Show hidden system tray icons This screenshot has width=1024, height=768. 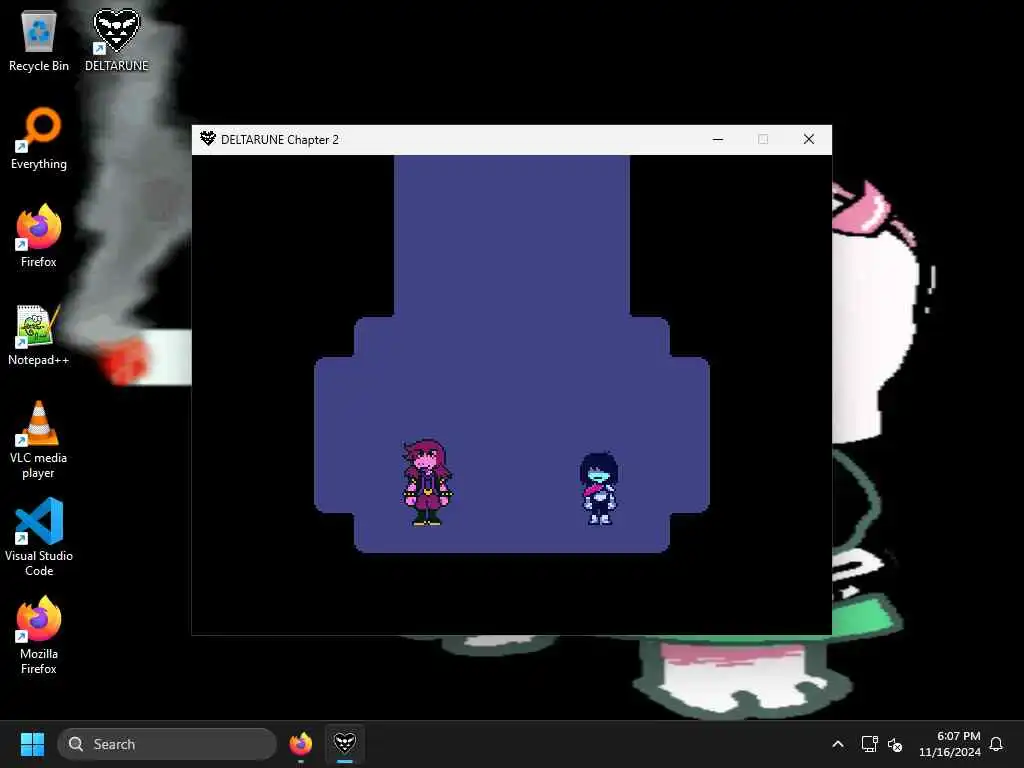(x=838, y=744)
